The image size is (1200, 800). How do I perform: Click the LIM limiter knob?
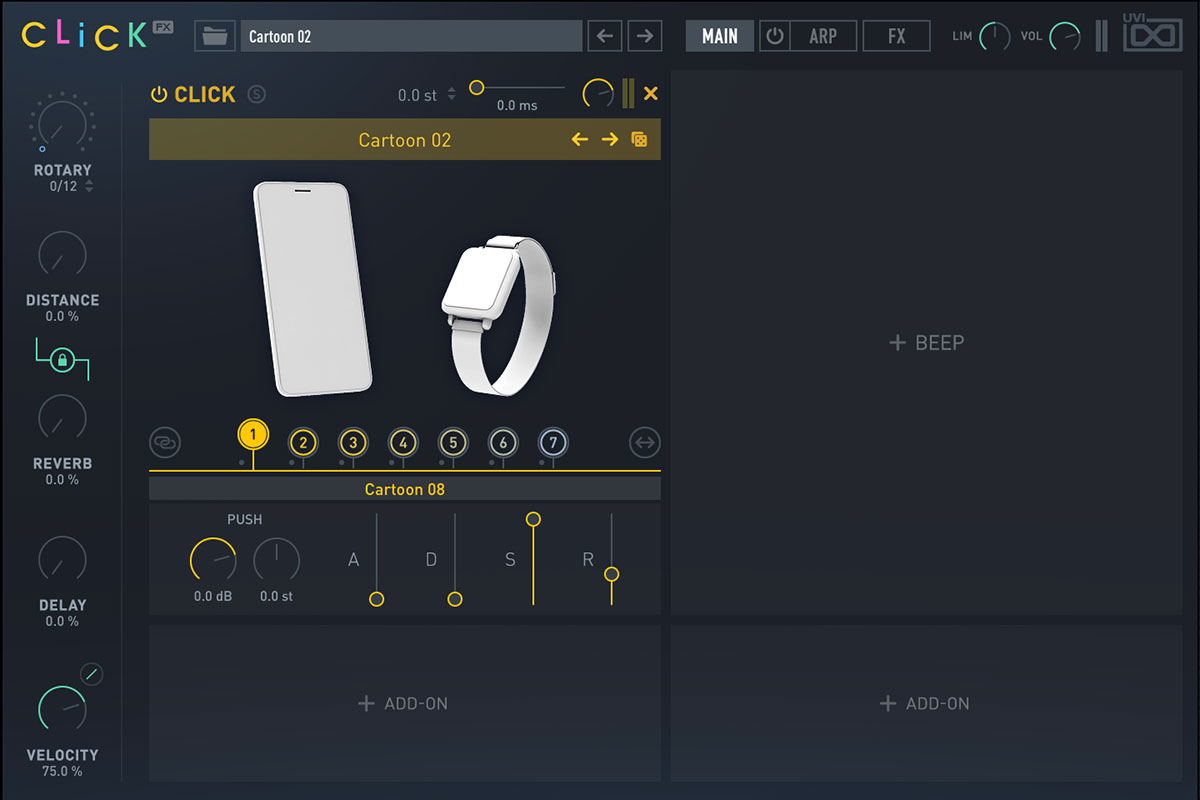(994, 37)
